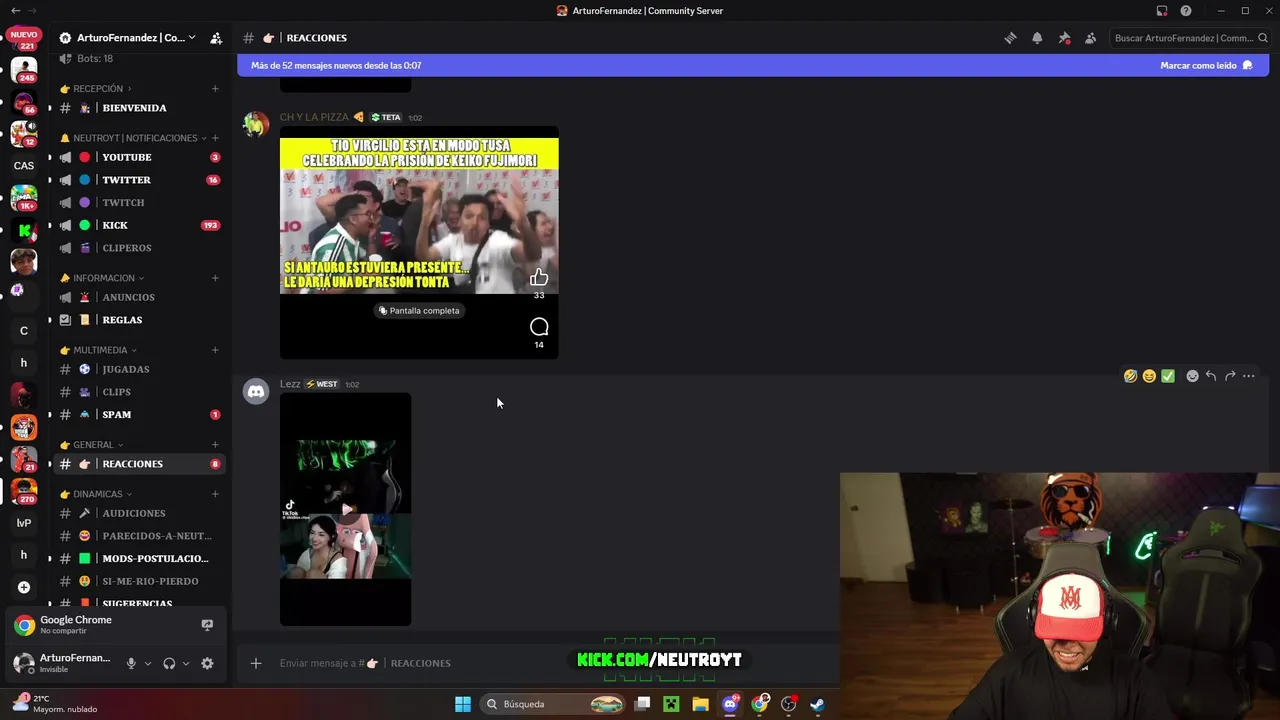This screenshot has height=720, width=1280.
Task: Open microphone input options chevron
Action: click(x=148, y=663)
